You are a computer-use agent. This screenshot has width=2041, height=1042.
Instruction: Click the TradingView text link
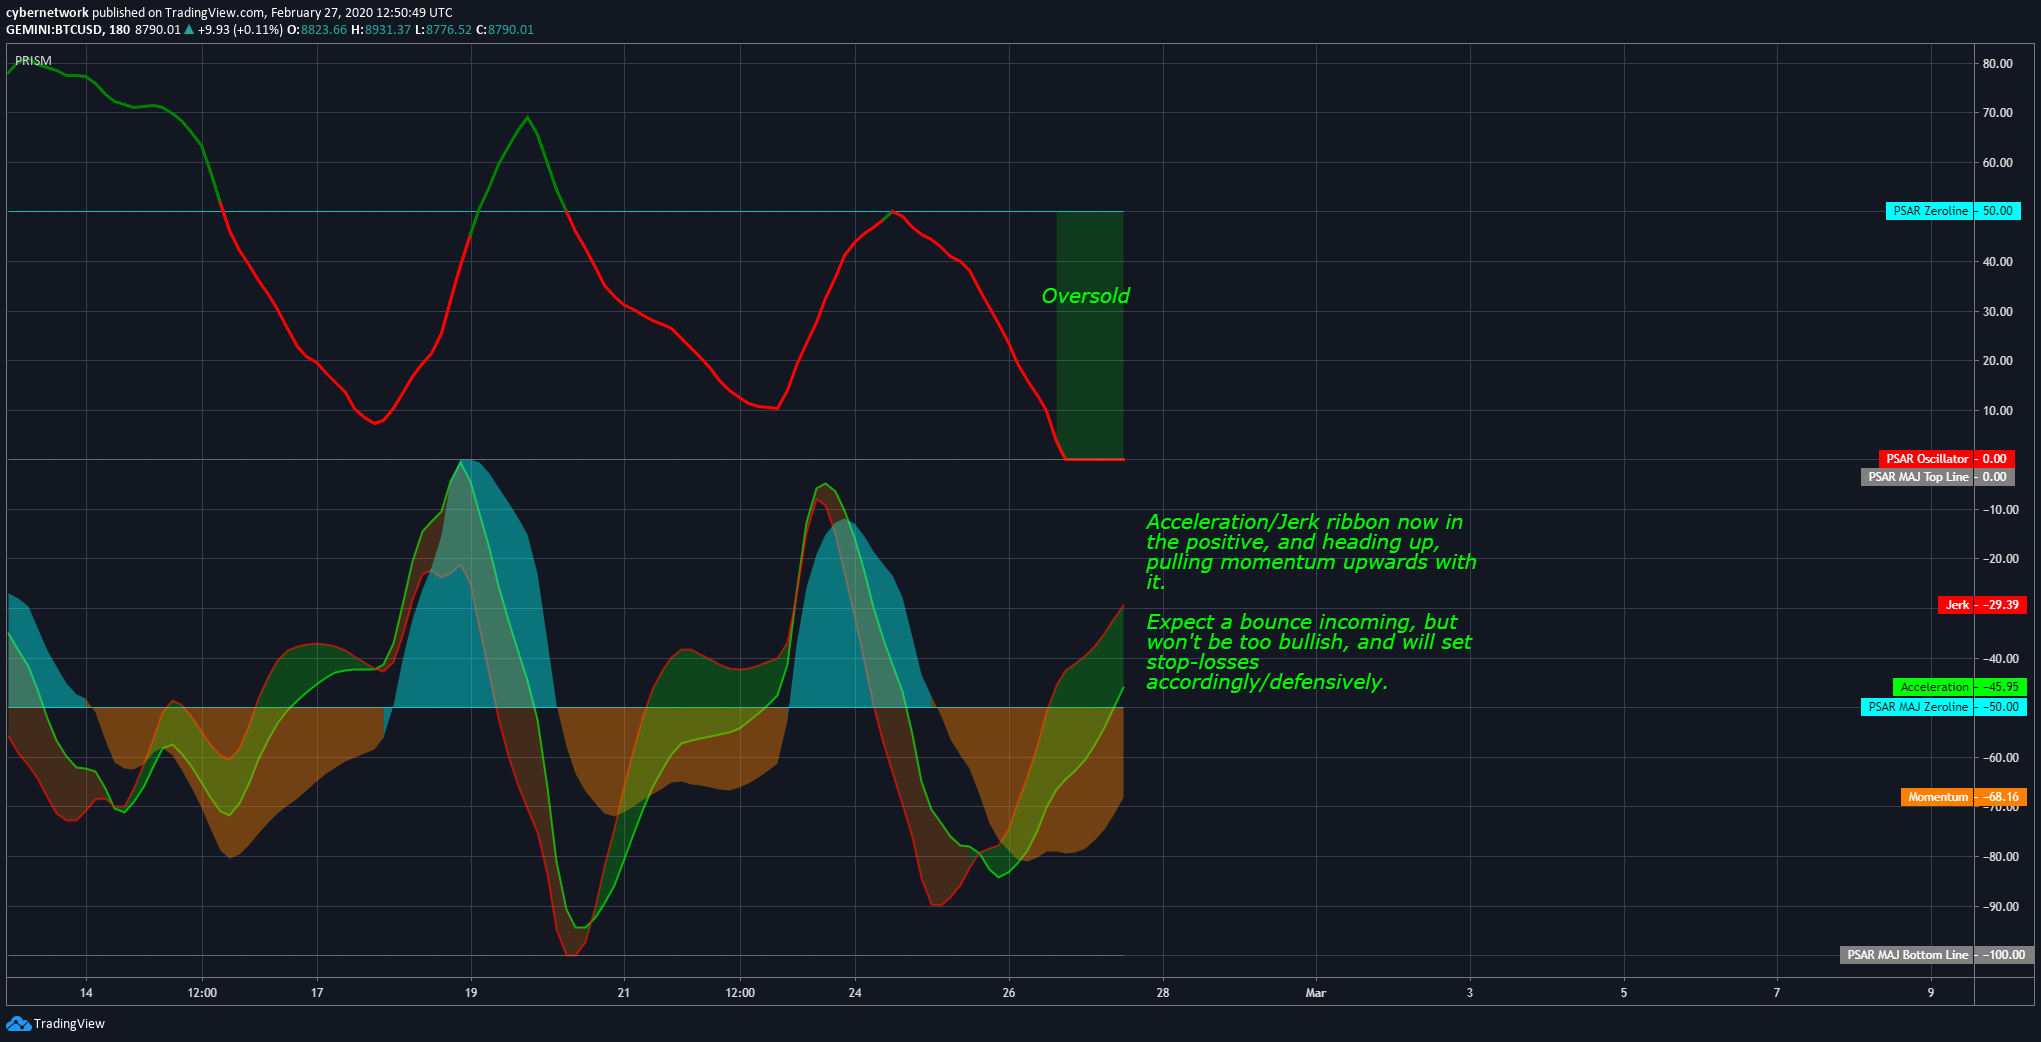coord(69,1023)
